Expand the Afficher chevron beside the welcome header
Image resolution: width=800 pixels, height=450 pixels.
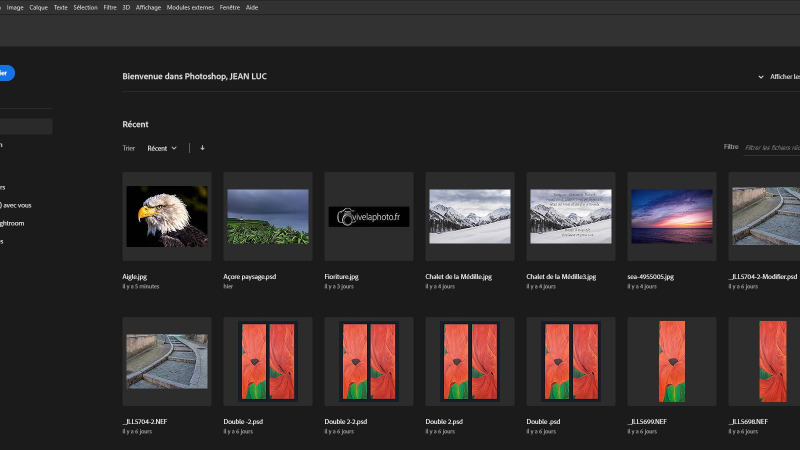761,77
